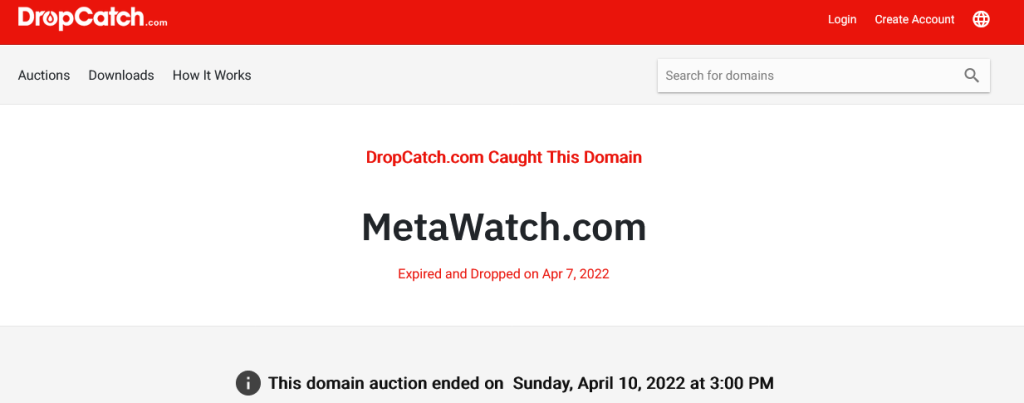Click "This domain auction ended on" label
This screenshot has width=1024, height=403.
(385, 383)
